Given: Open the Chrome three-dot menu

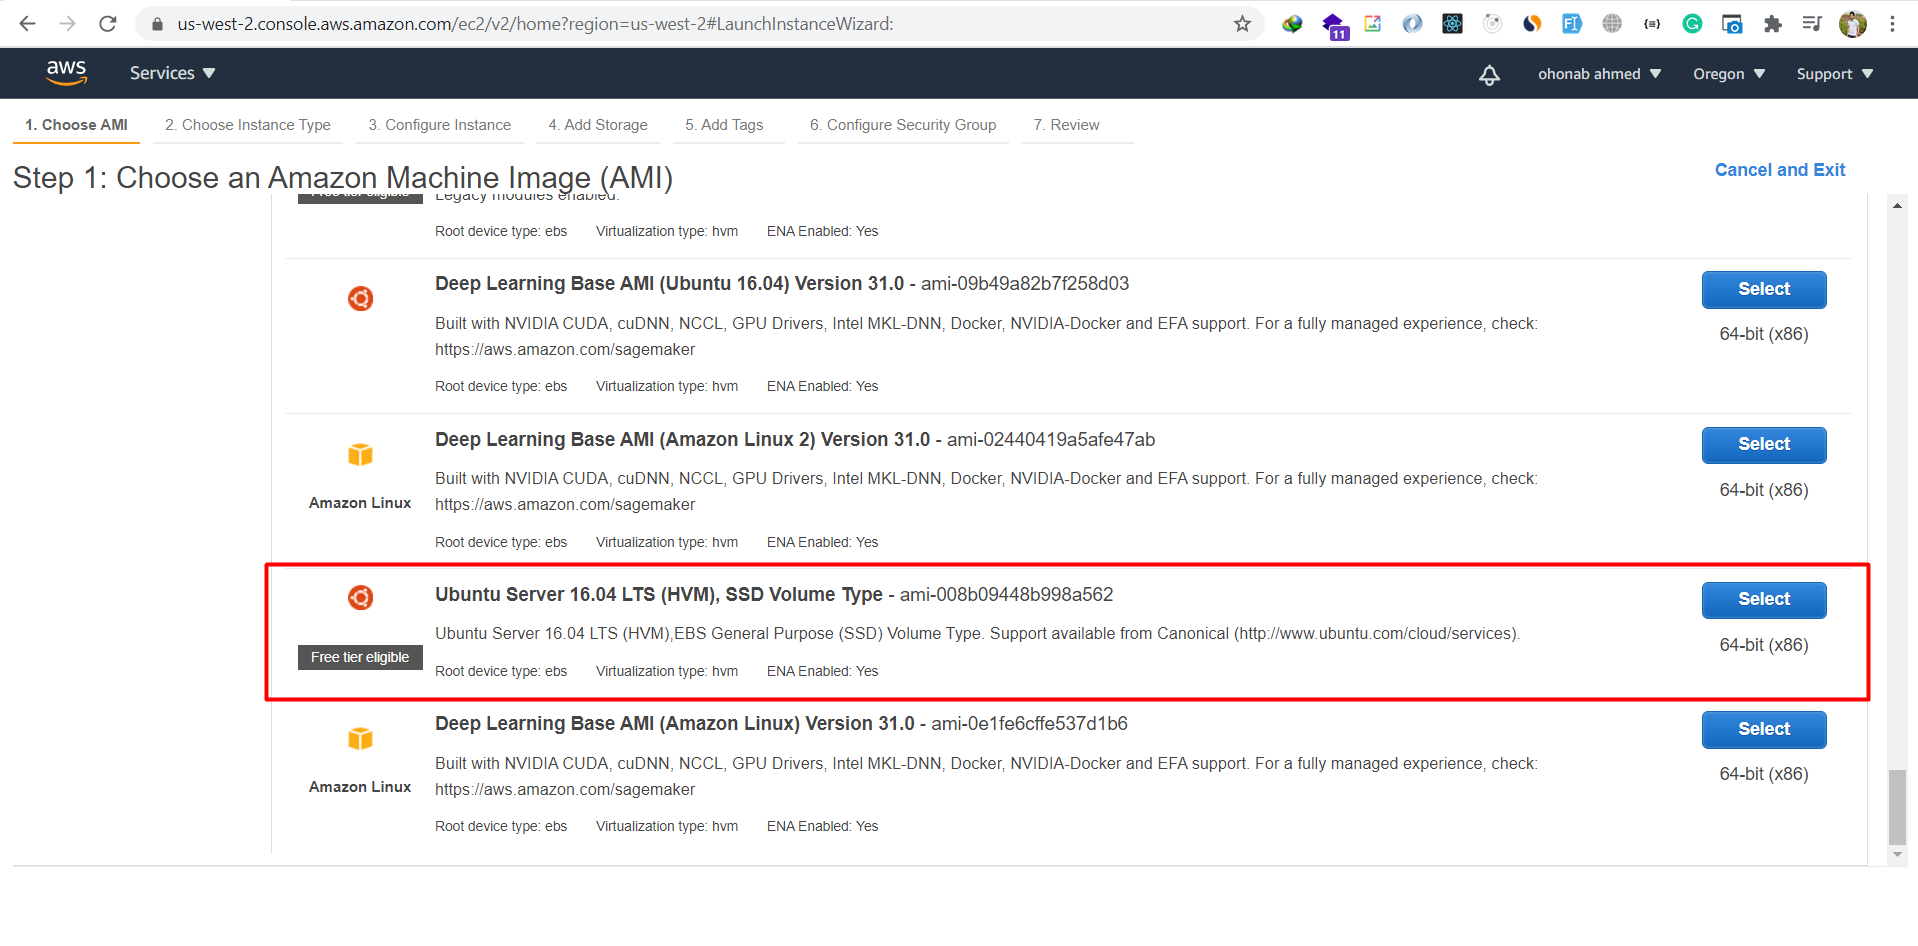Looking at the screenshot, I should pos(1892,24).
